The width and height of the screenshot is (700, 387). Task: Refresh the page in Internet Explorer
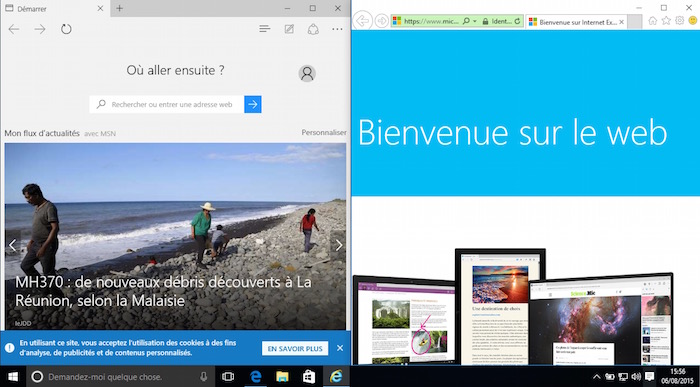tap(517, 21)
